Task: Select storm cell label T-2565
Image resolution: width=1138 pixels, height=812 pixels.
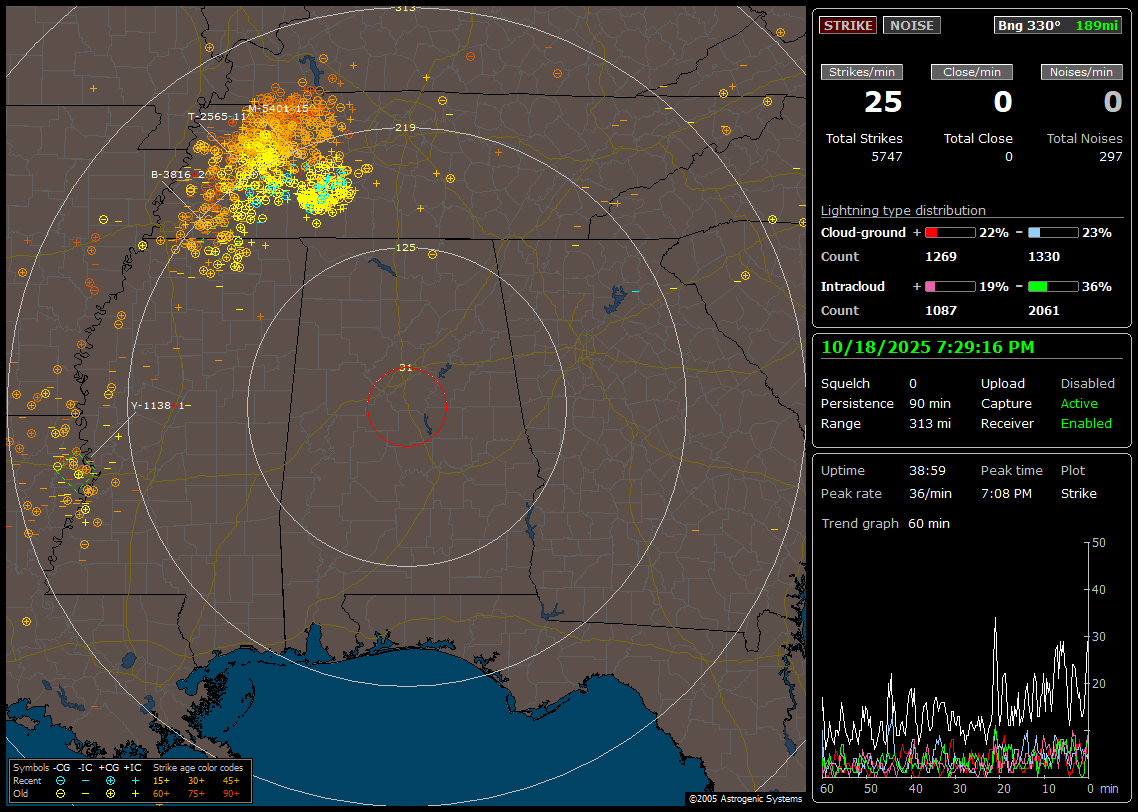Action: pos(217,116)
